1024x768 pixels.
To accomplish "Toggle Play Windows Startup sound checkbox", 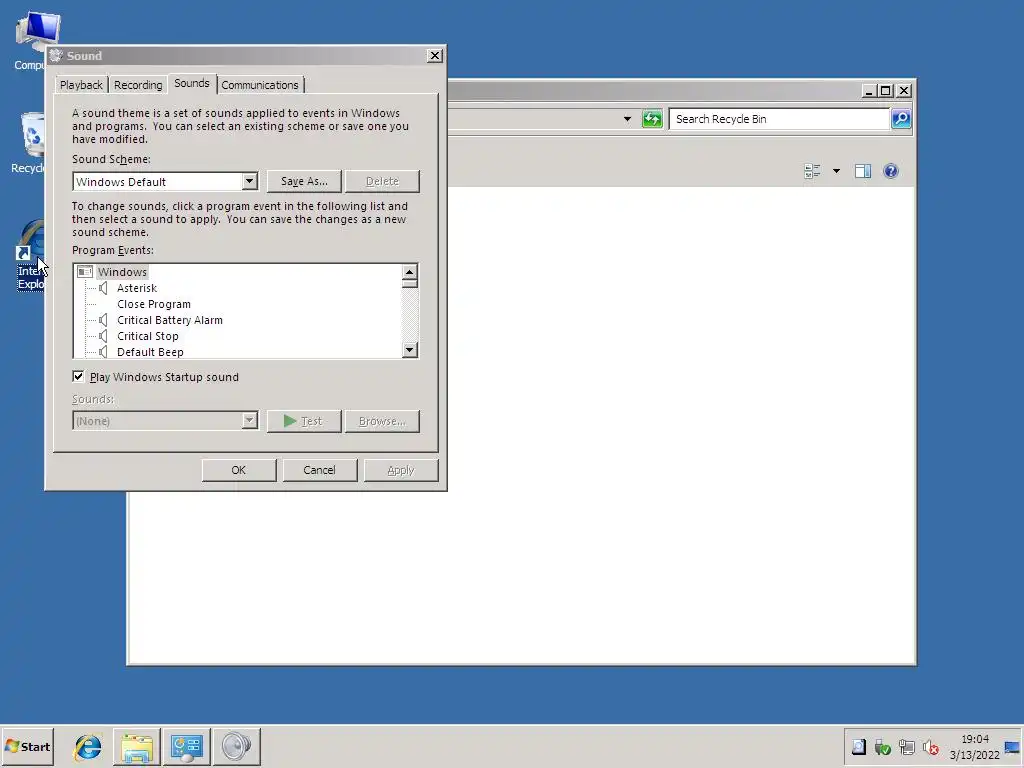I will pyautogui.click(x=78, y=377).
